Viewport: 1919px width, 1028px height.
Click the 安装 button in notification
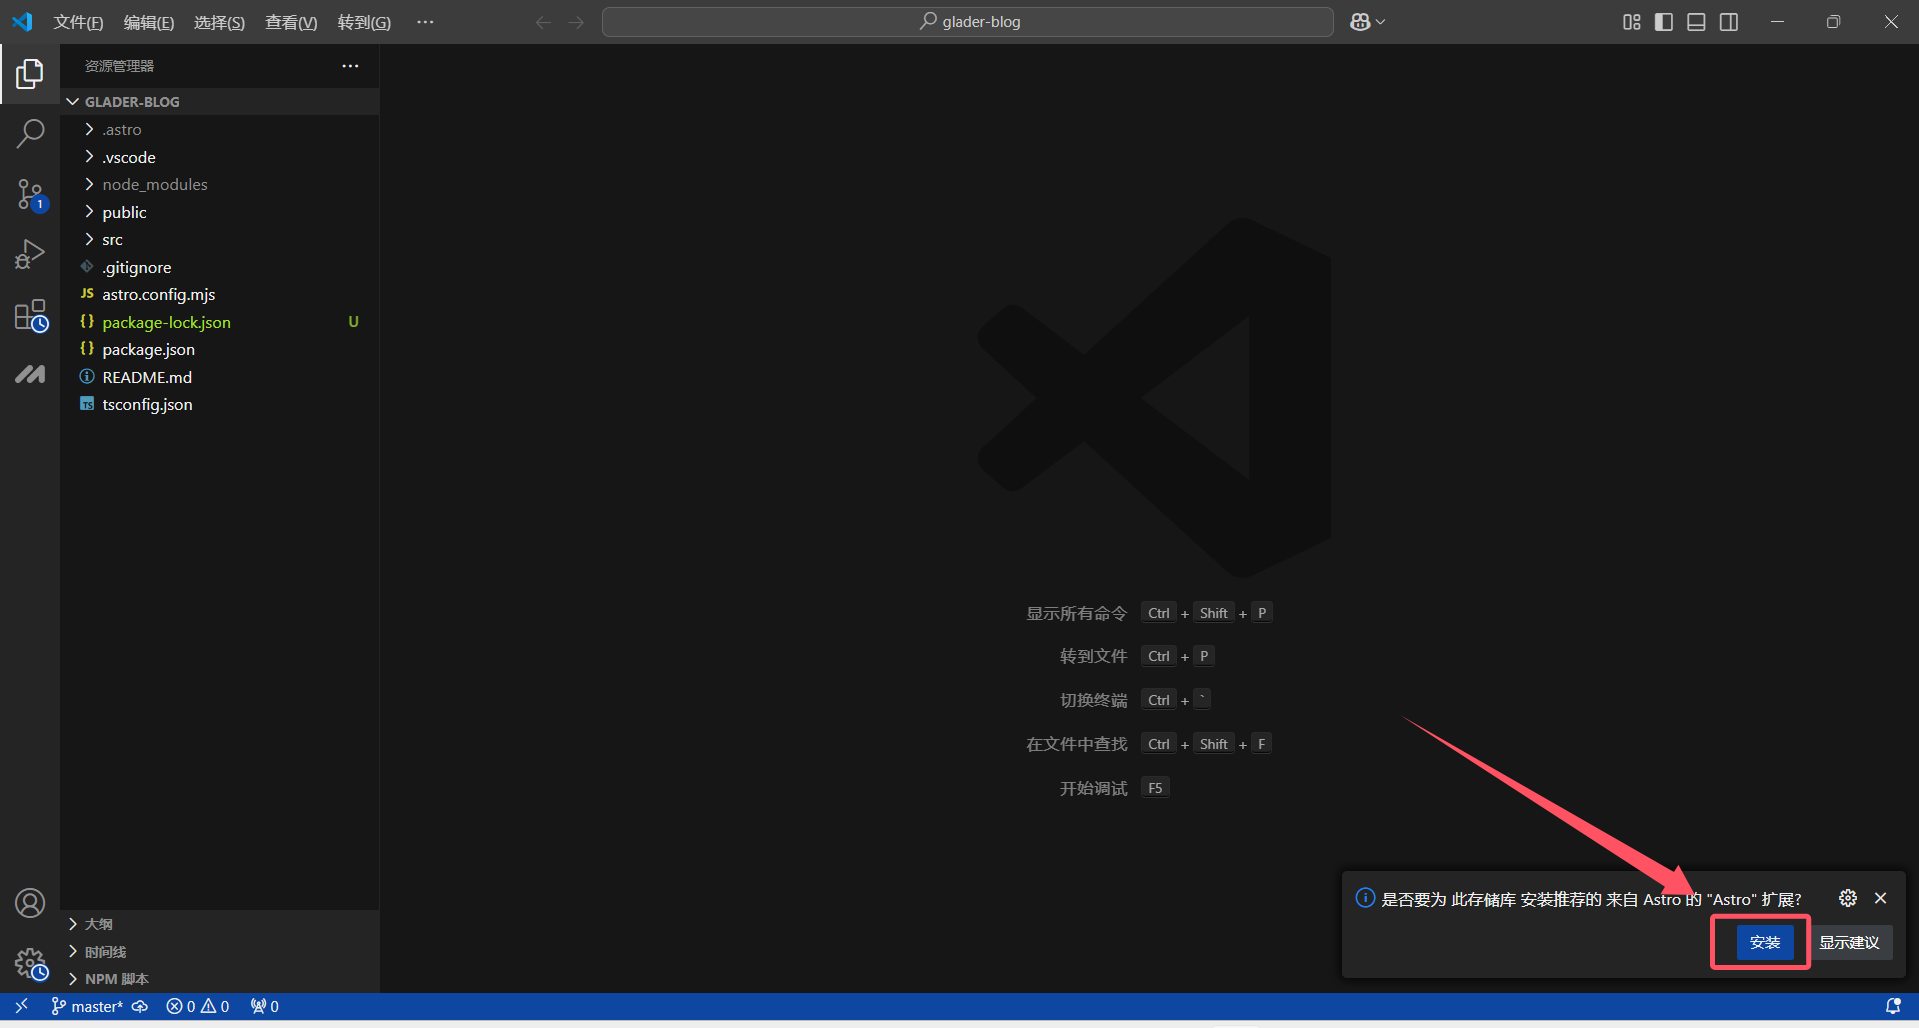pos(1764,942)
